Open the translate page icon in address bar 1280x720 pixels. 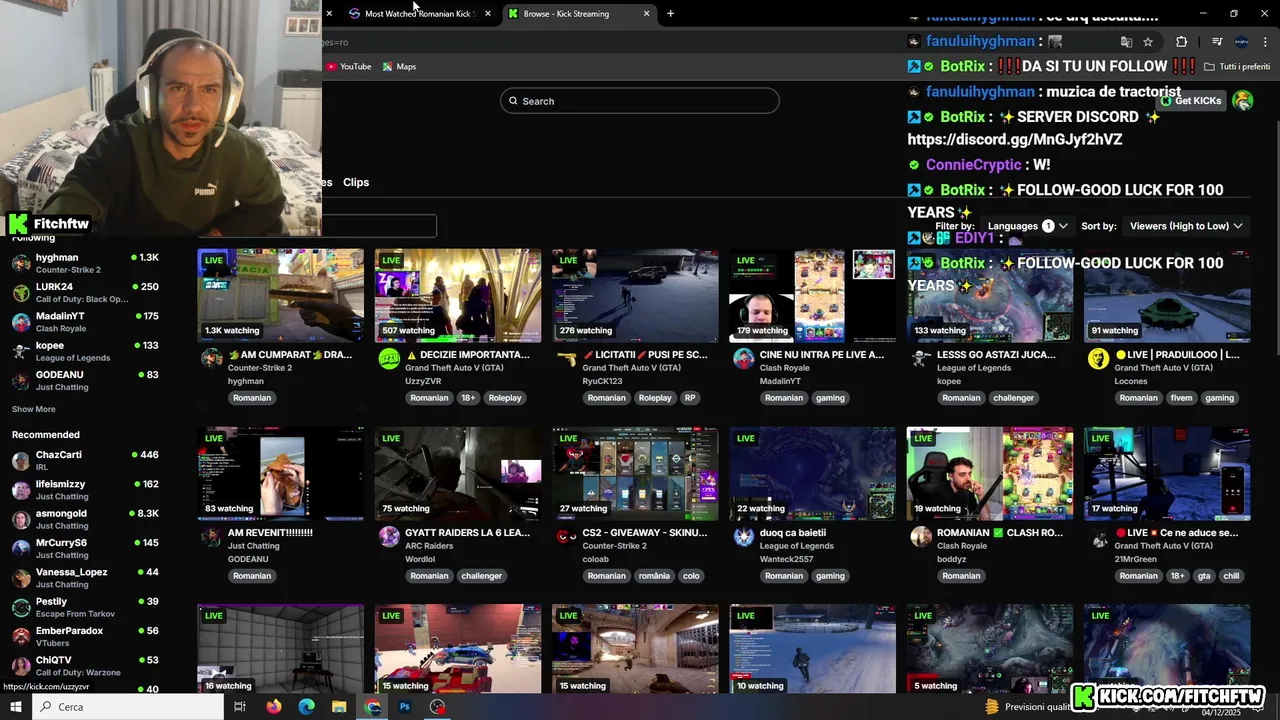pyautogui.click(x=1126, y=42)
